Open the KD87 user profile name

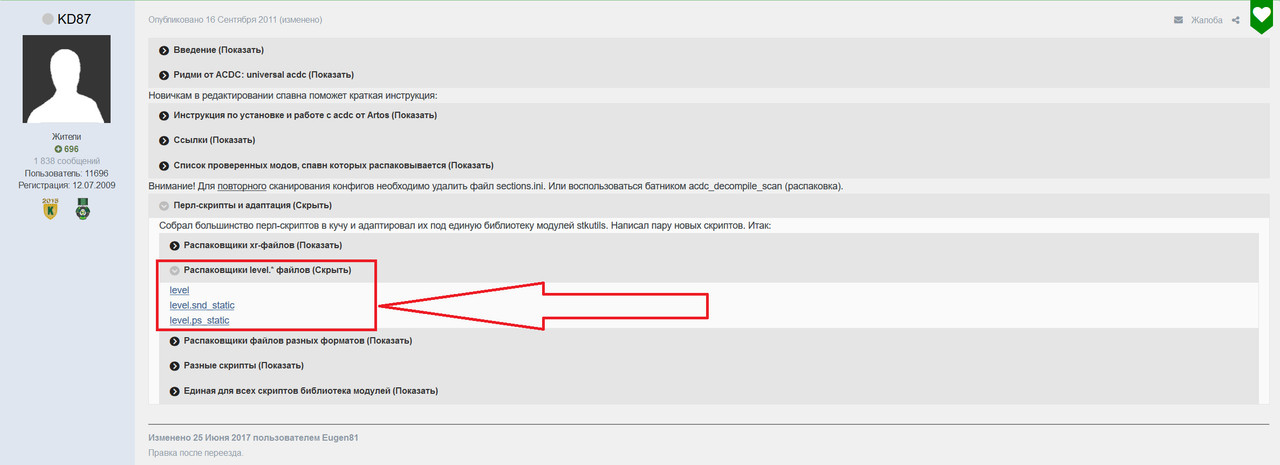[75, 19]
